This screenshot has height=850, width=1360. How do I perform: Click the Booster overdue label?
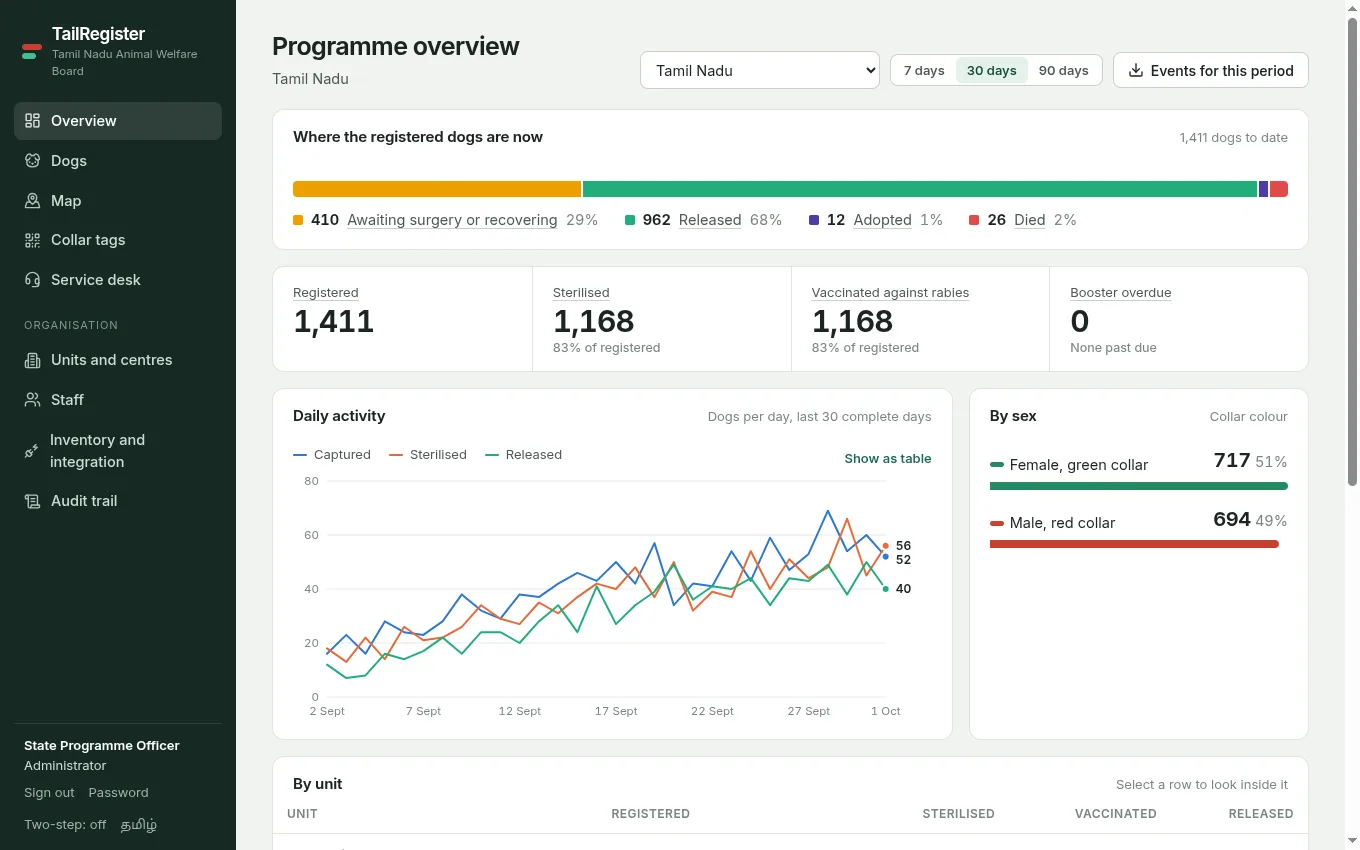point(1121,293)
